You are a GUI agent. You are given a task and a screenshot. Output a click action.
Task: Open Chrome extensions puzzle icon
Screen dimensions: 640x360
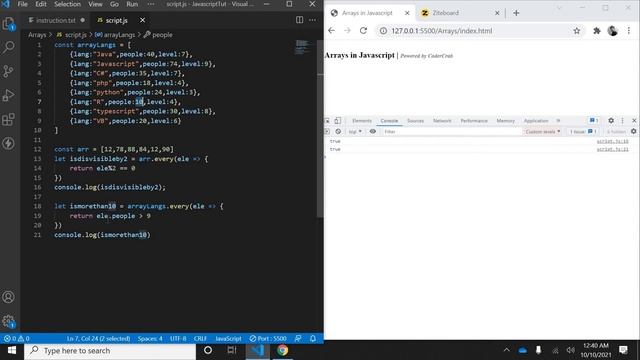coord(597,31)
